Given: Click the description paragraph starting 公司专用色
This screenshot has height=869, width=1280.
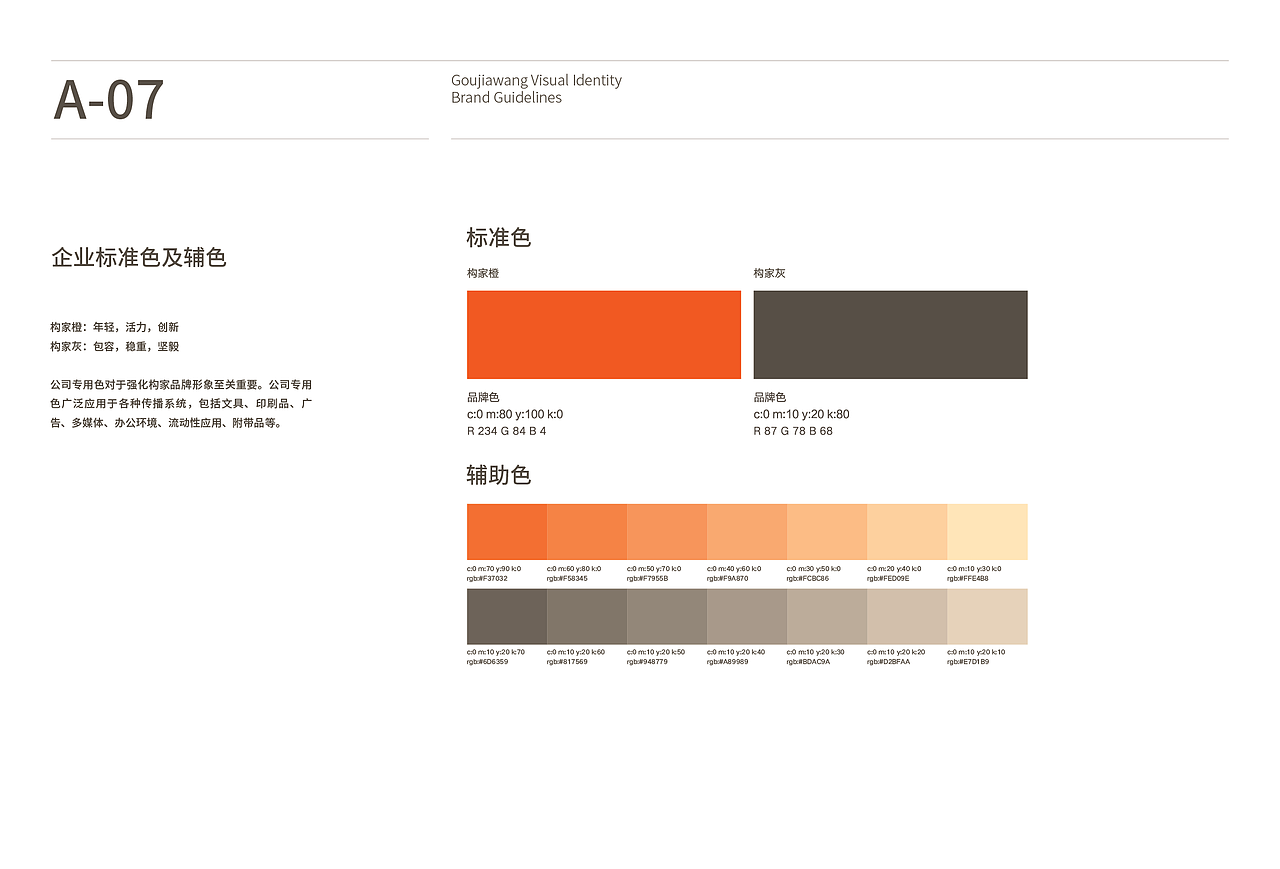Looking at the screenshot, I should pos(182,403).
